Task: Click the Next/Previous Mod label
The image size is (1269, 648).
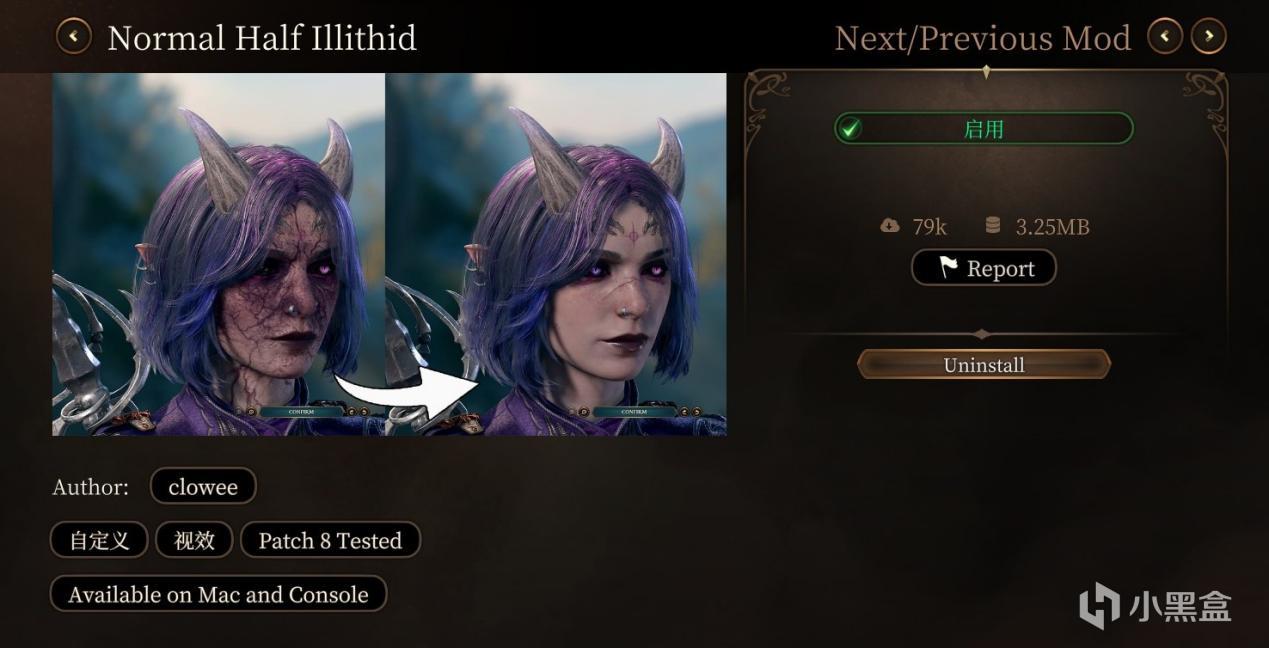Action: [x=982, y=38]
